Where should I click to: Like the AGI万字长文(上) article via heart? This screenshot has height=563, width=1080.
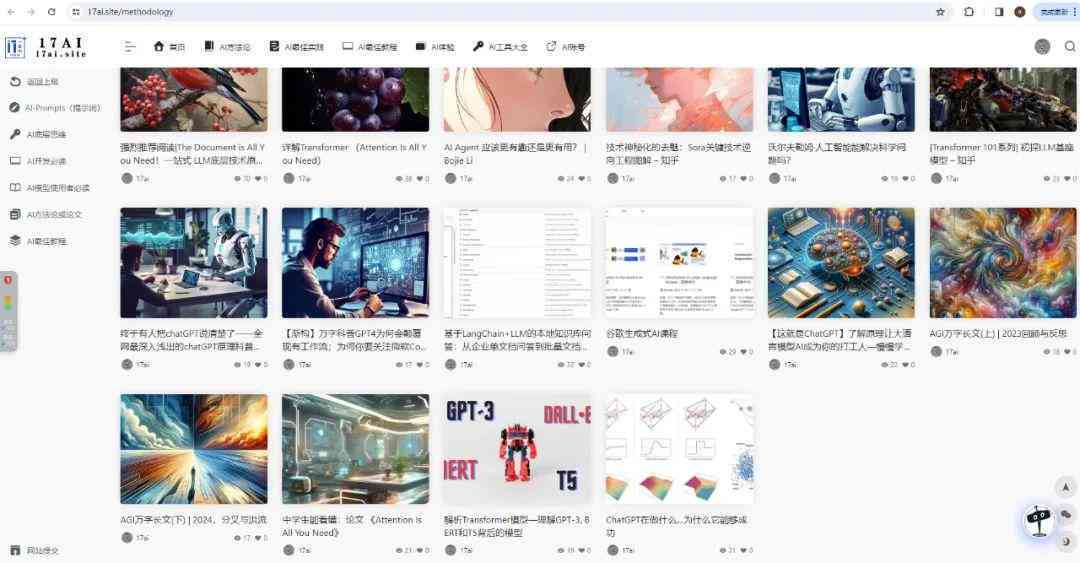[x=1066, y=351]
